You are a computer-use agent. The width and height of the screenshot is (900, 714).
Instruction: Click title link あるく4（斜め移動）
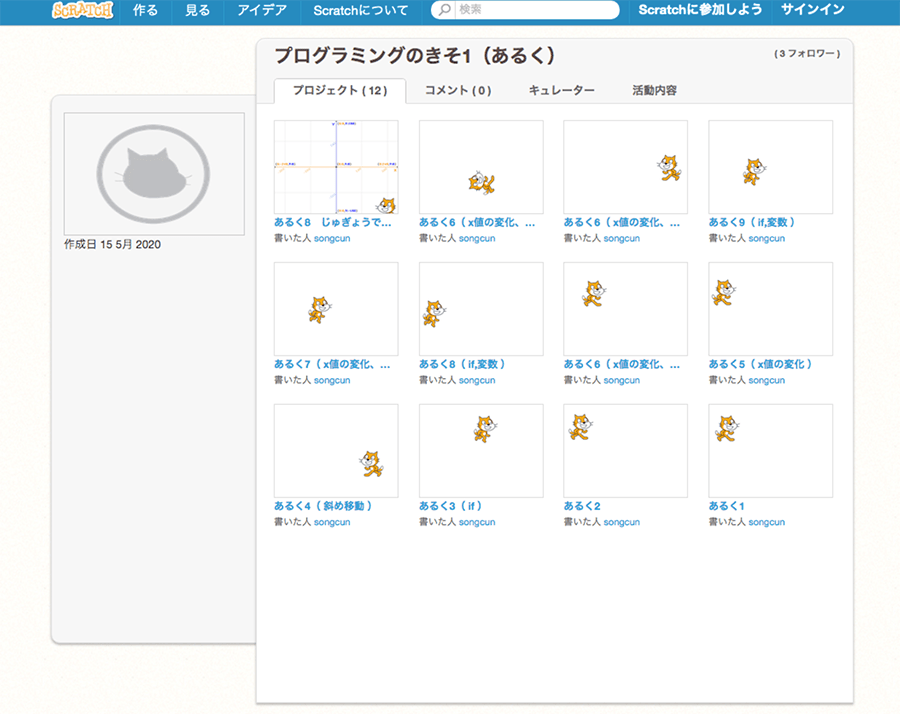(x=323, y=506)
